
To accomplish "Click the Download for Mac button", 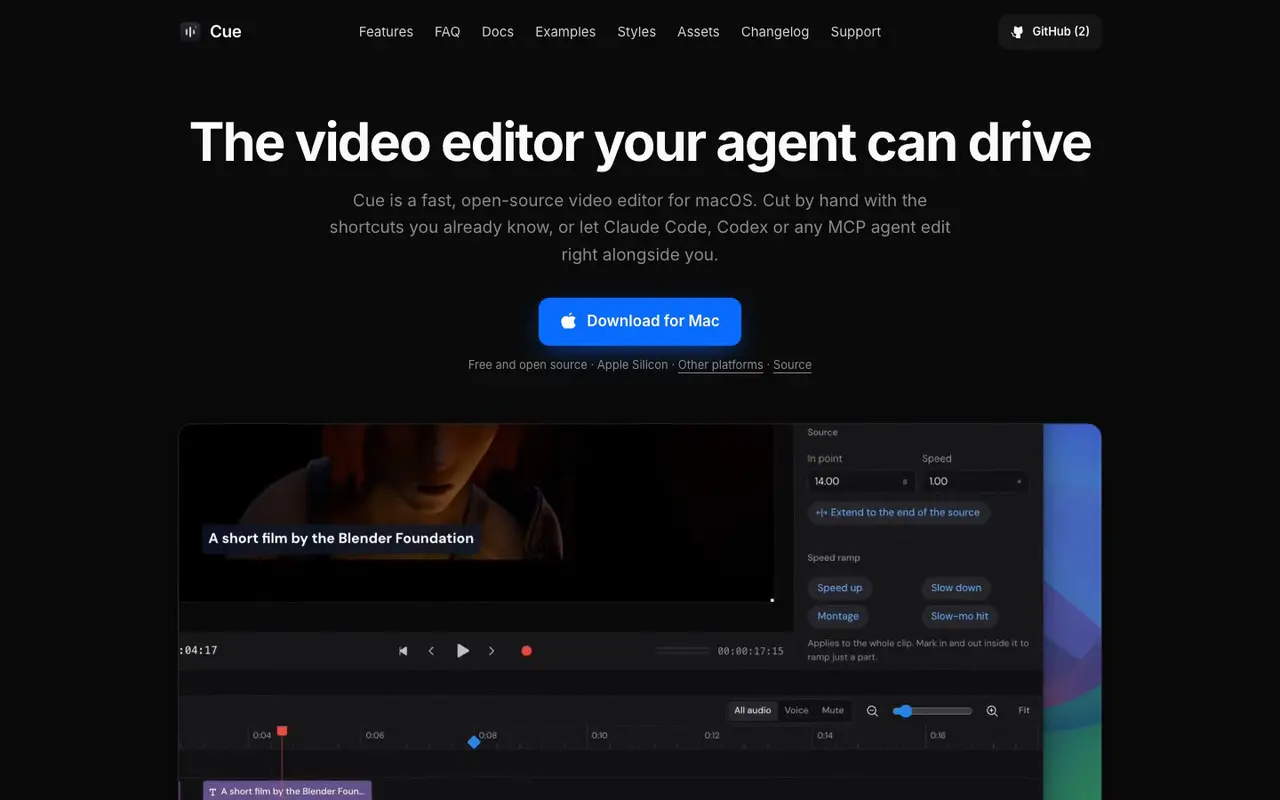I will pos(640,321).
